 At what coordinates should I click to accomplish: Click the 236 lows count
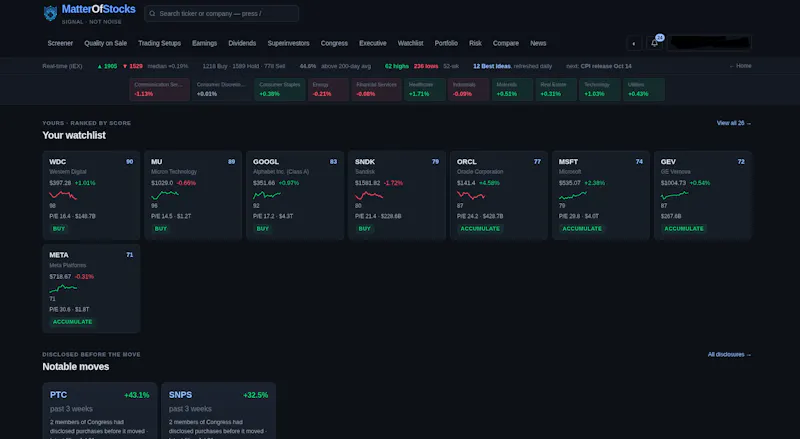click(x=426, y=66)
